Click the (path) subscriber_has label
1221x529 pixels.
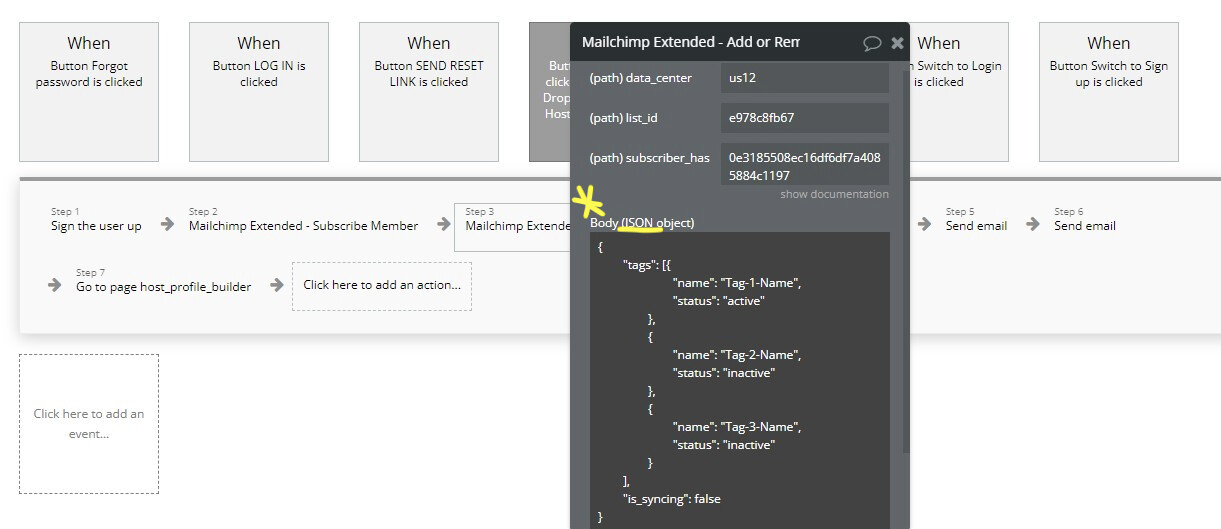[x=649, y=158]
